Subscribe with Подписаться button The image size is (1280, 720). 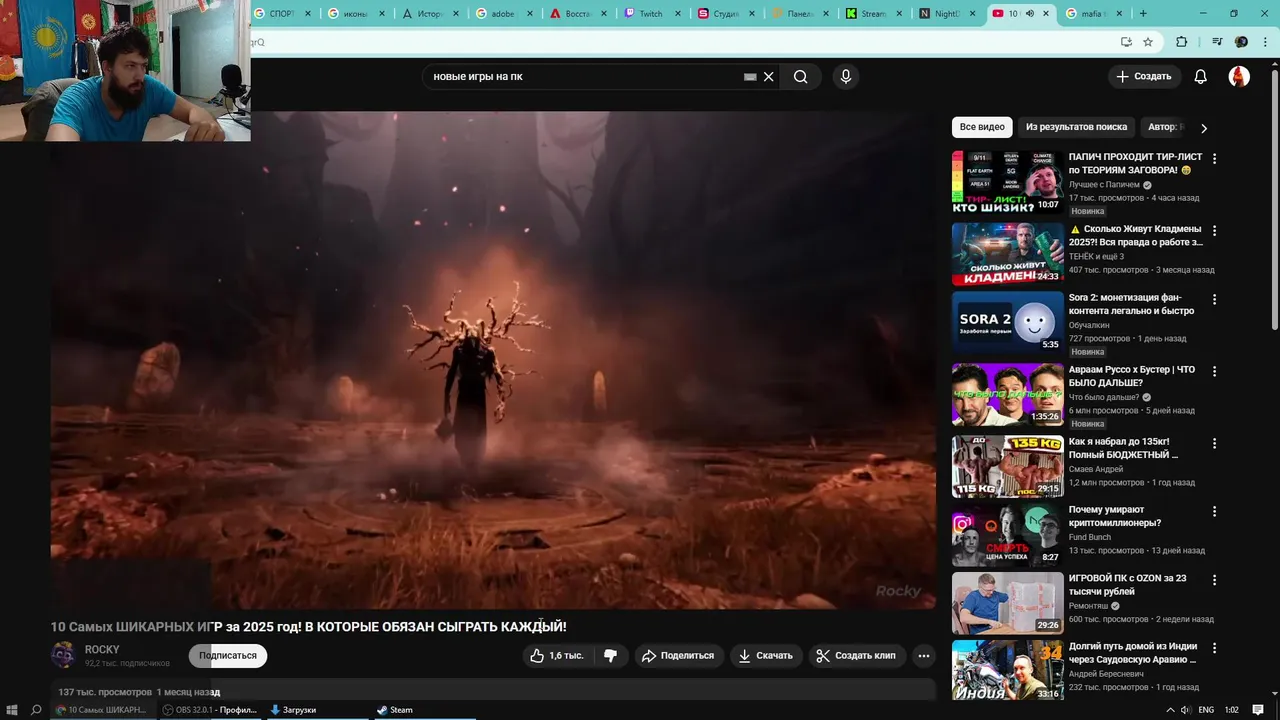point(228,656)
